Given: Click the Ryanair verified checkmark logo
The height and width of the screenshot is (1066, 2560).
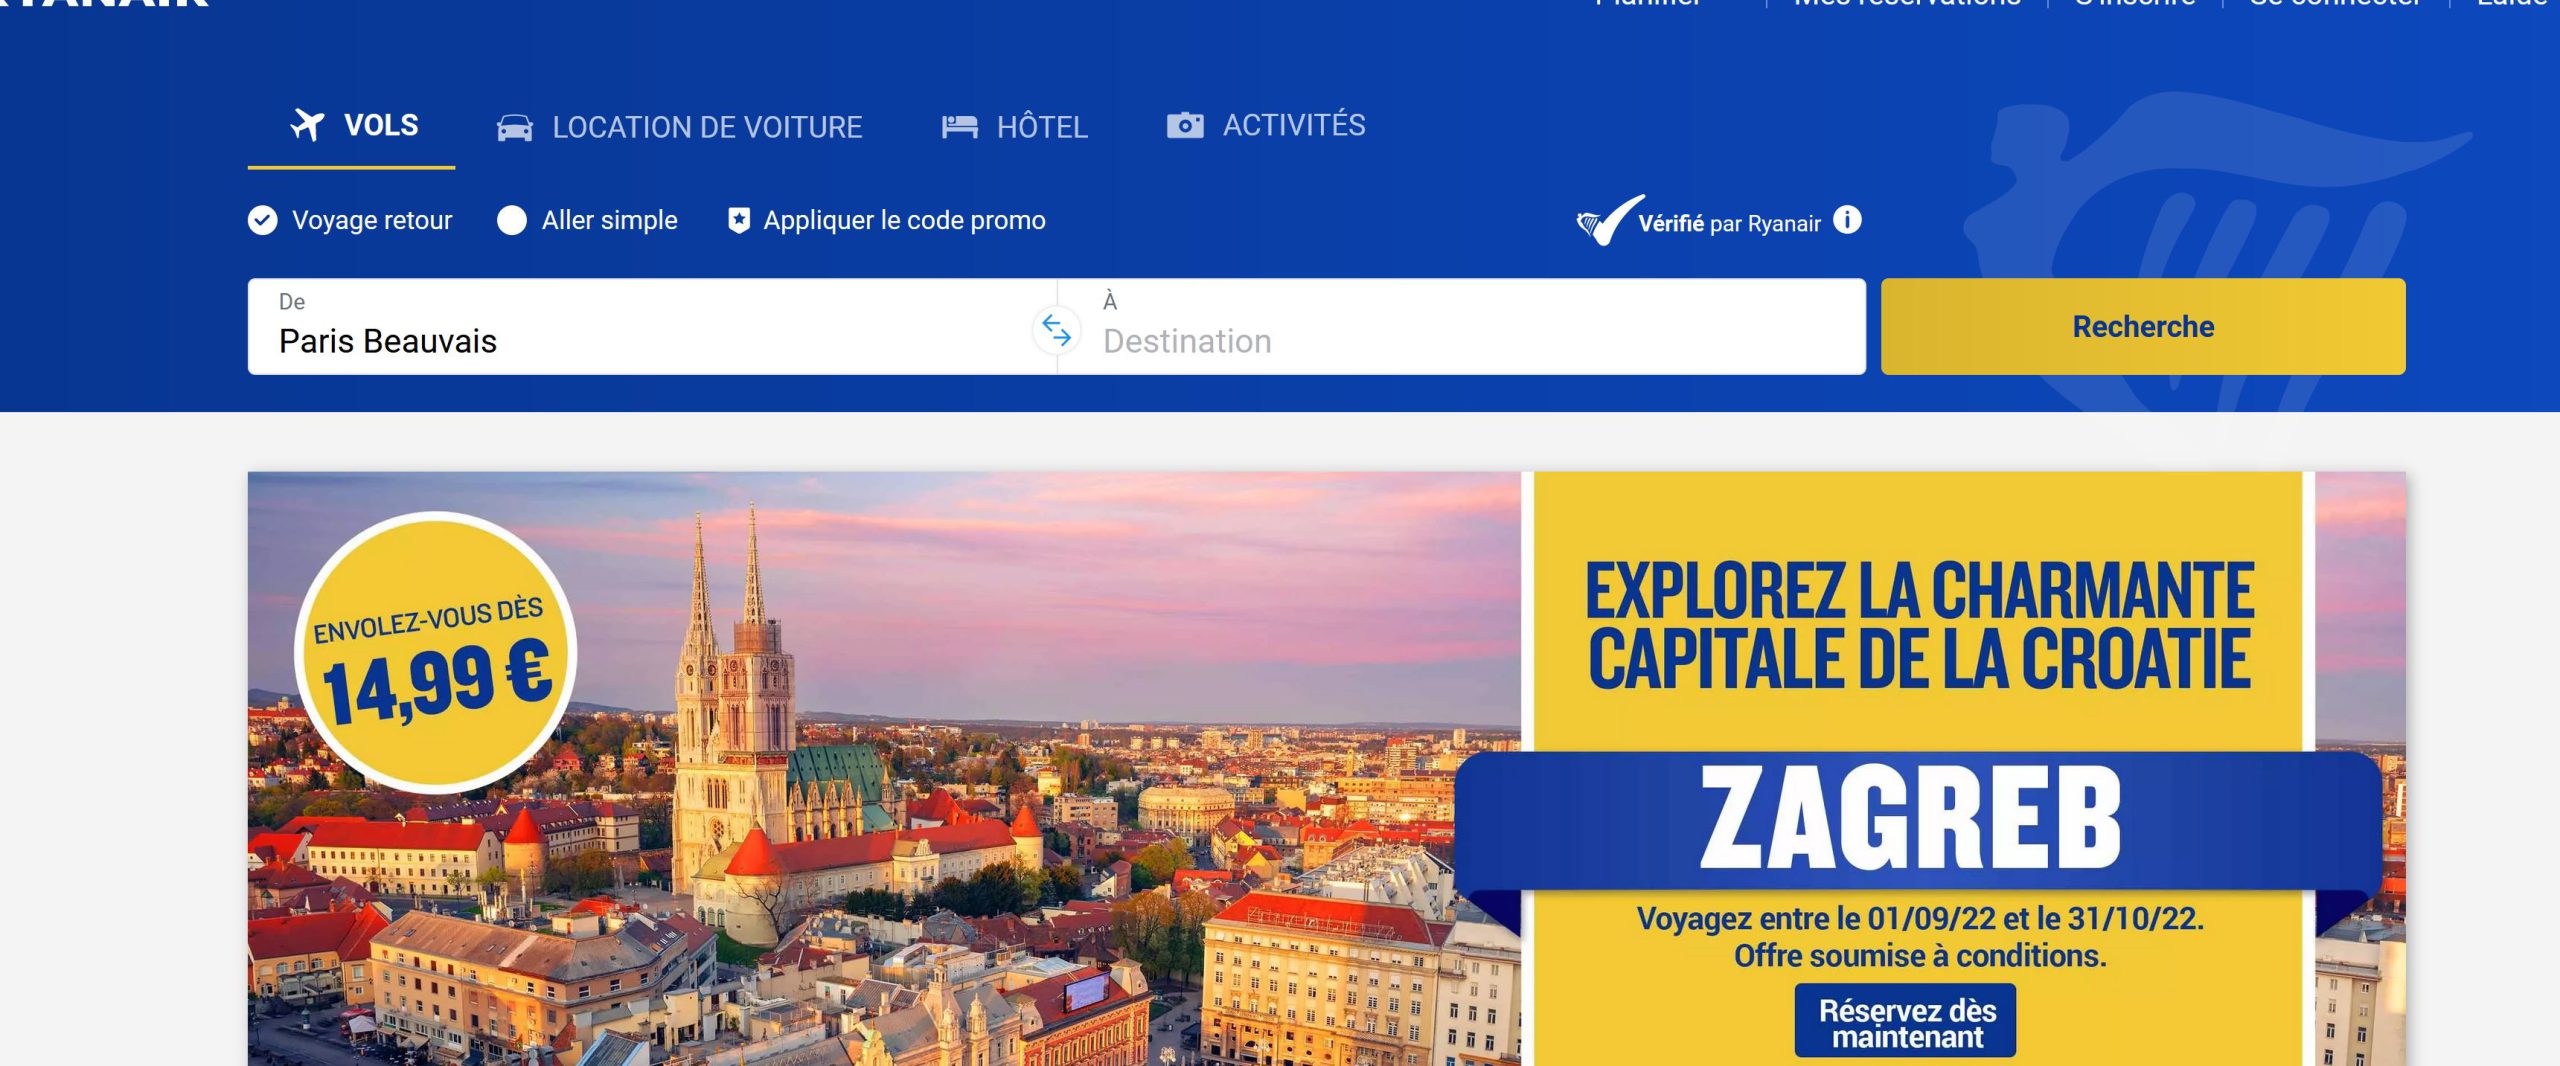Looking at the screenshot, I should pyautogui.click(x=1609, y=220).
